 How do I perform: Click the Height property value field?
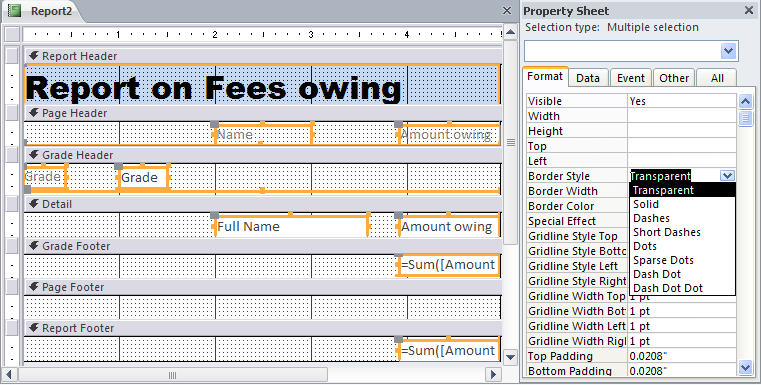[x=682, y=131]
